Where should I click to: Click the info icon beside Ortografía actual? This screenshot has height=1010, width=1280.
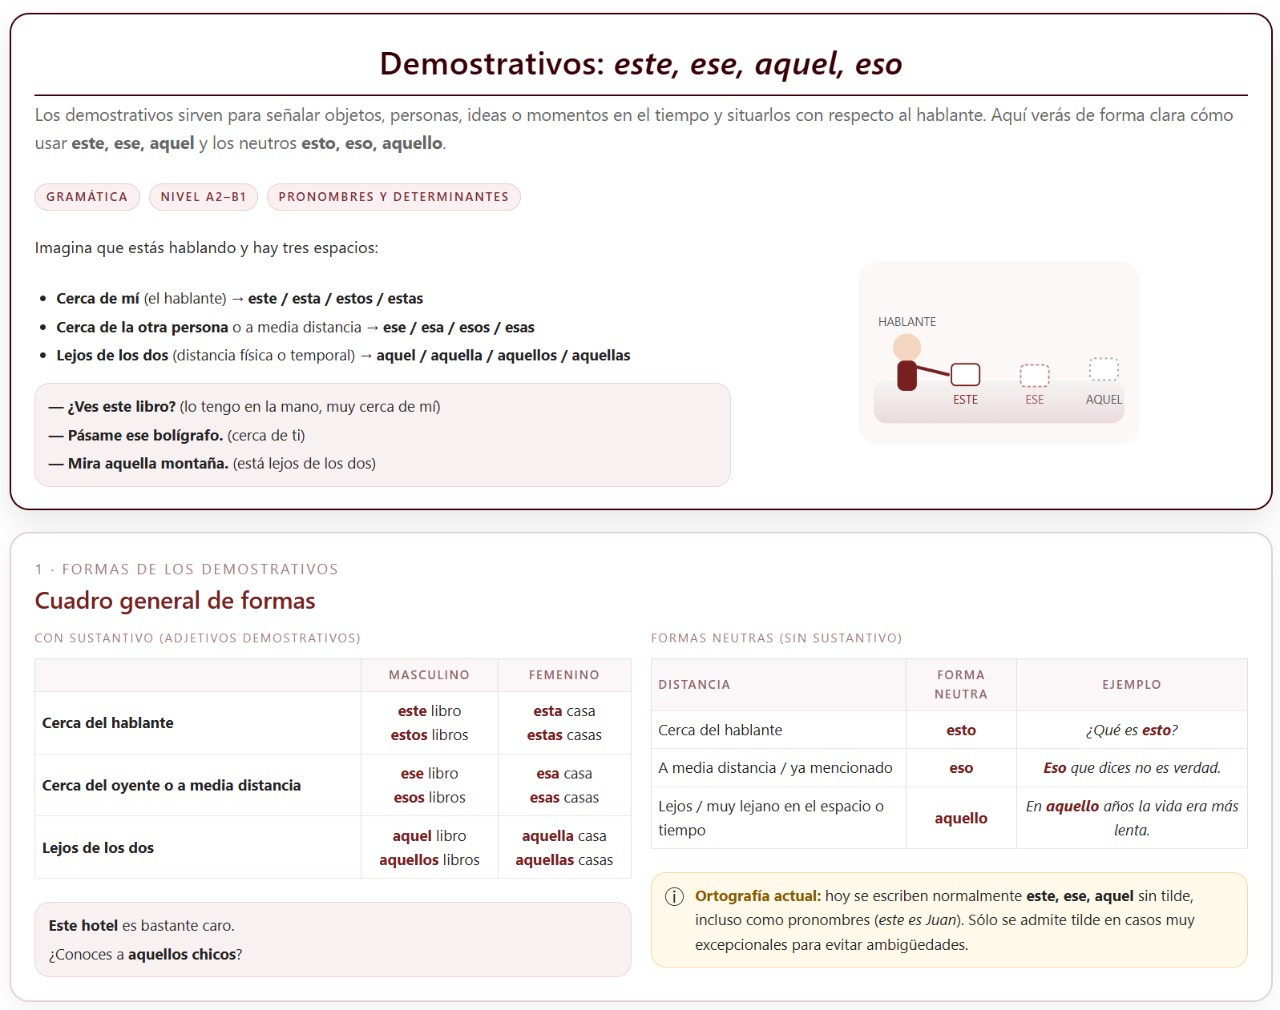(674, 897)
